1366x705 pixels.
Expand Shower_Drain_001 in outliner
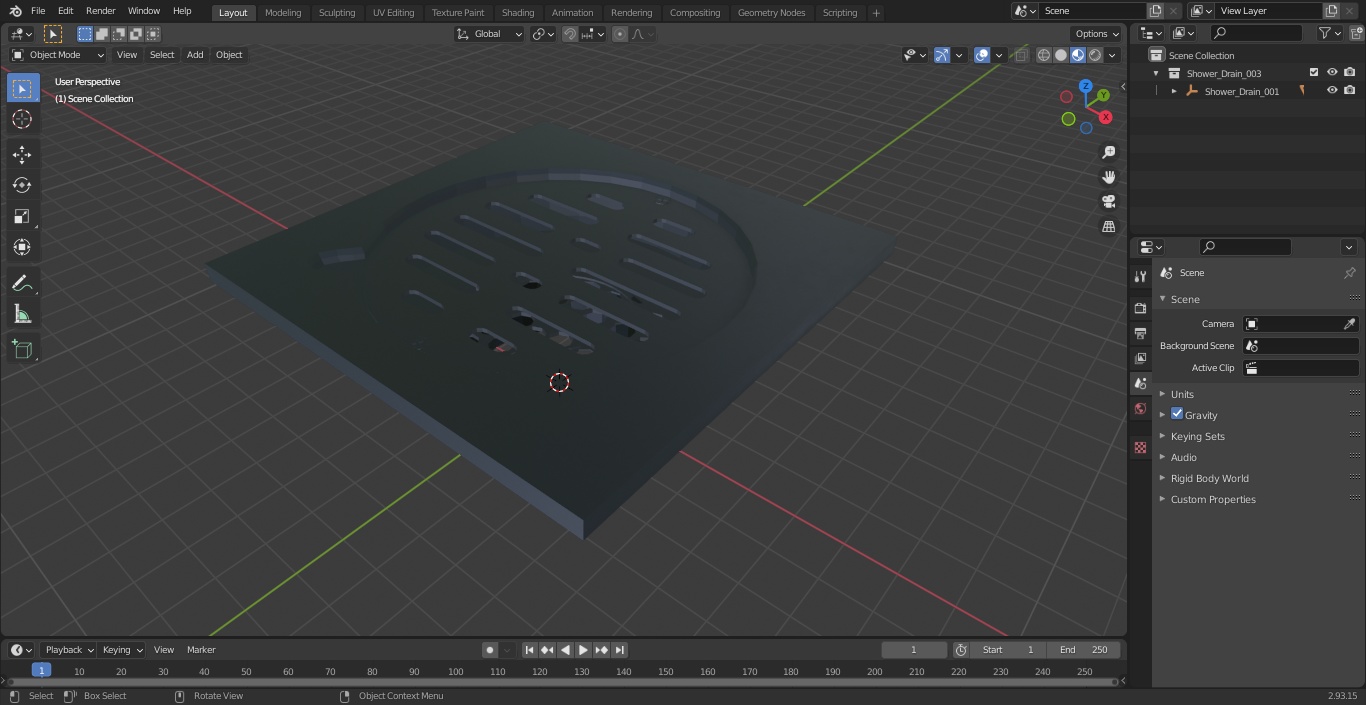point(1174,91)
